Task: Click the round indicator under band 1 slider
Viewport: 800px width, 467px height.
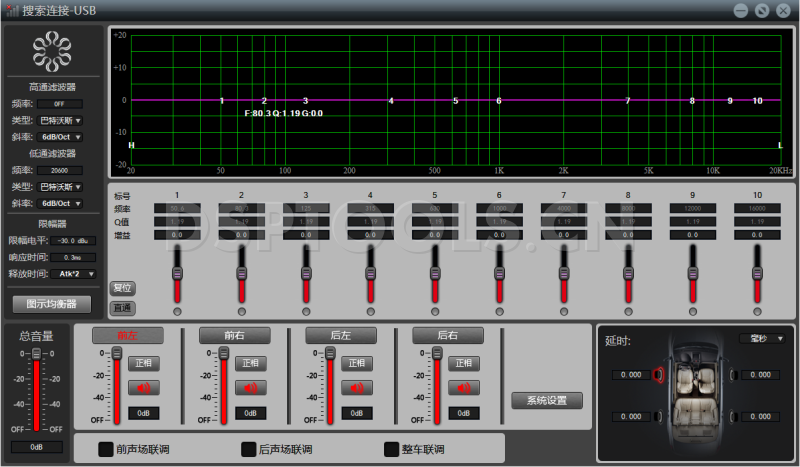Action: 178,311
